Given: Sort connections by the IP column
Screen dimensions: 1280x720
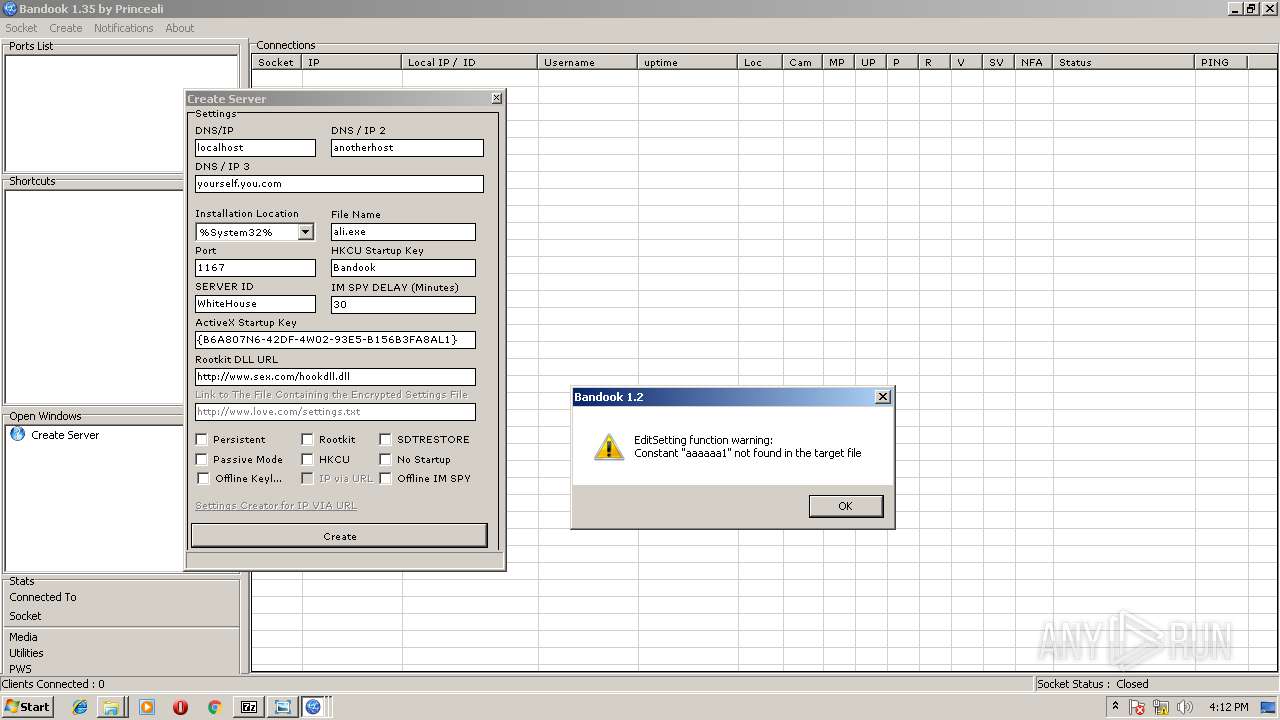Looking at the screenshot, I should coord(352,62).
